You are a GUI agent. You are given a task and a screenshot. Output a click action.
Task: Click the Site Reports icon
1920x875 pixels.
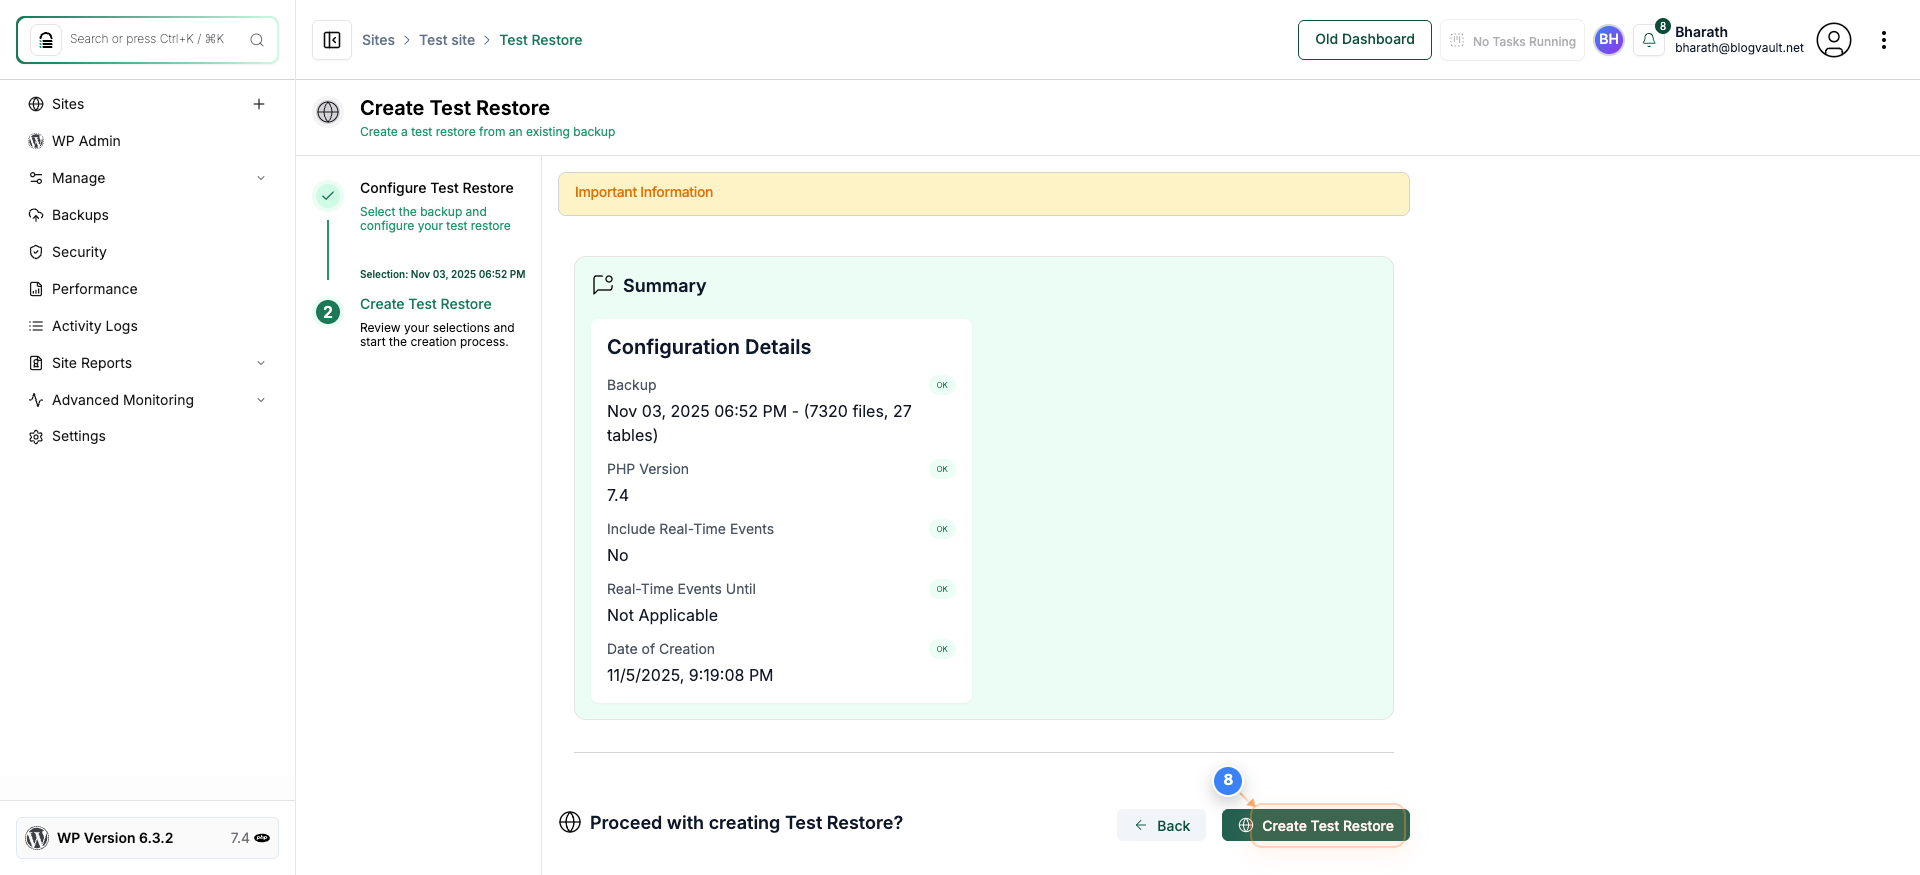(36, 363)
